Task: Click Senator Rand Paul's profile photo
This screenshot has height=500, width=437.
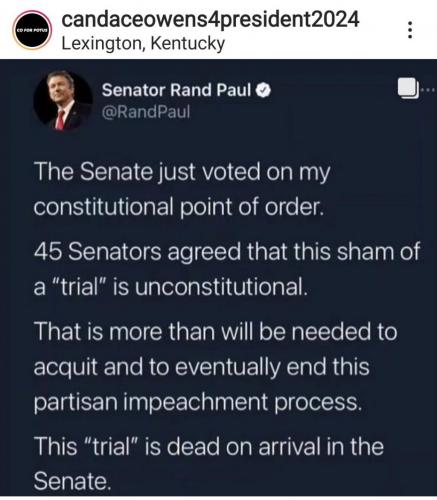Action: [63, 100]
